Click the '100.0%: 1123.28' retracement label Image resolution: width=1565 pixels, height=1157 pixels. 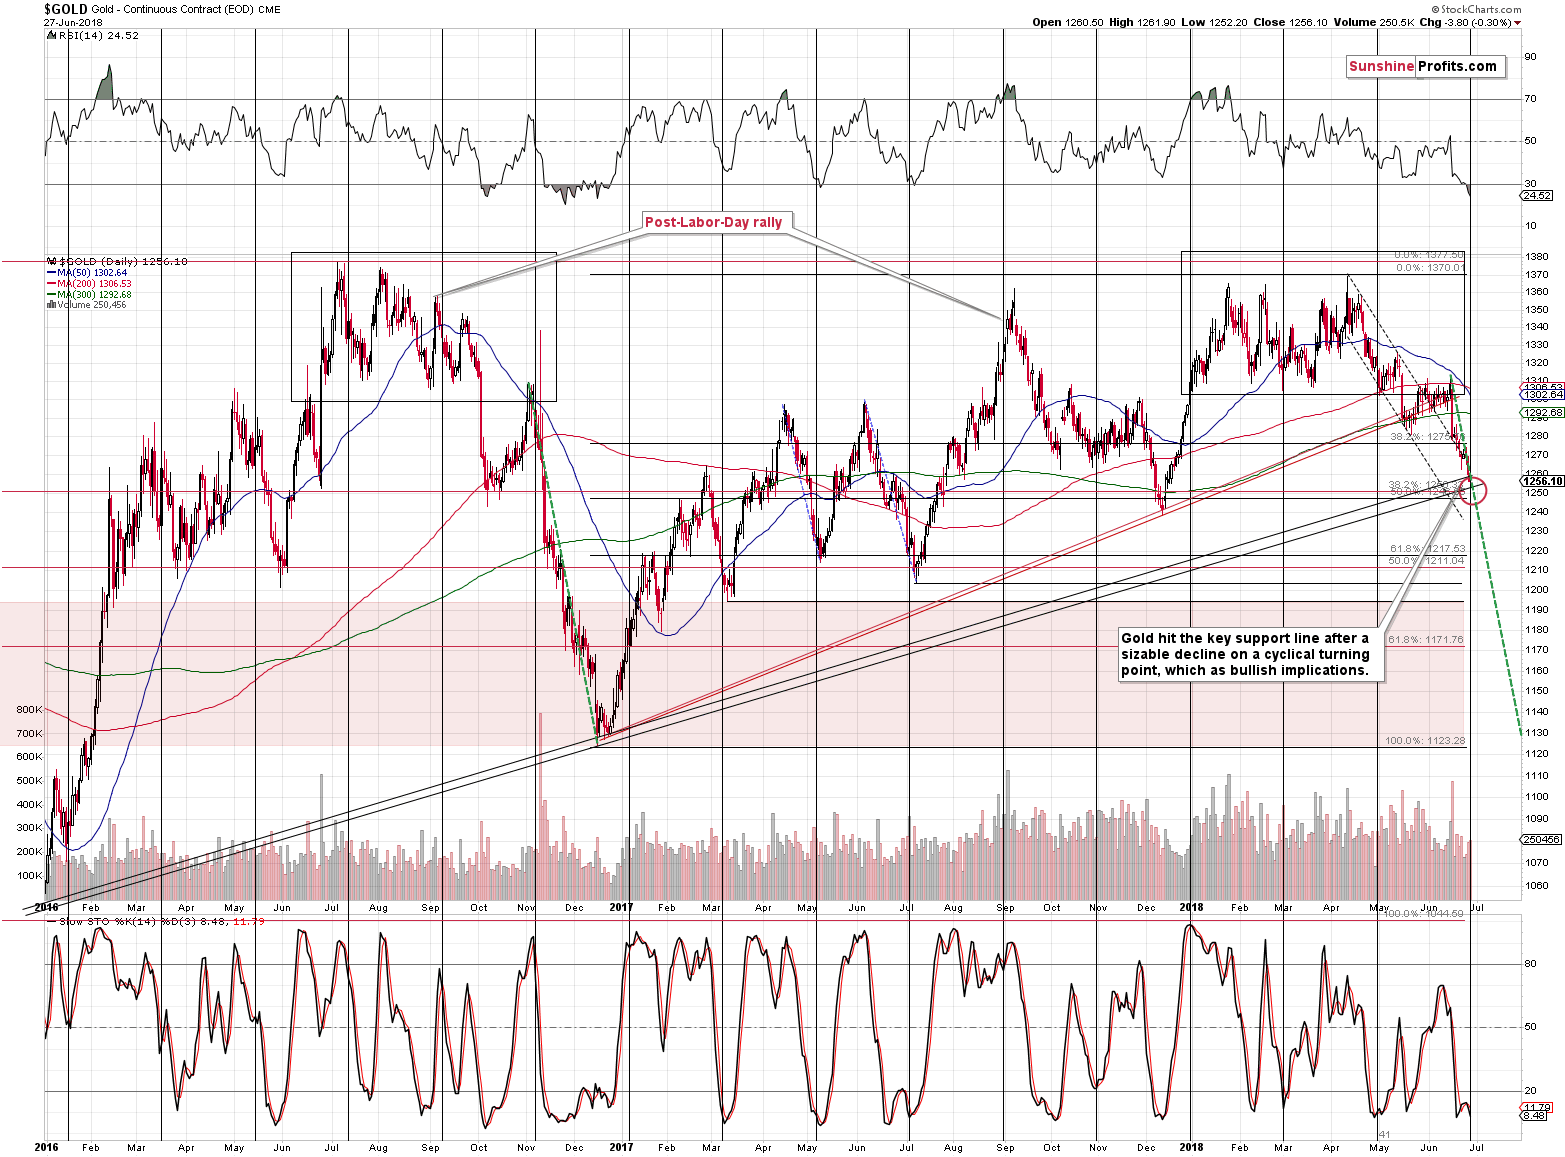point(1425,740)
